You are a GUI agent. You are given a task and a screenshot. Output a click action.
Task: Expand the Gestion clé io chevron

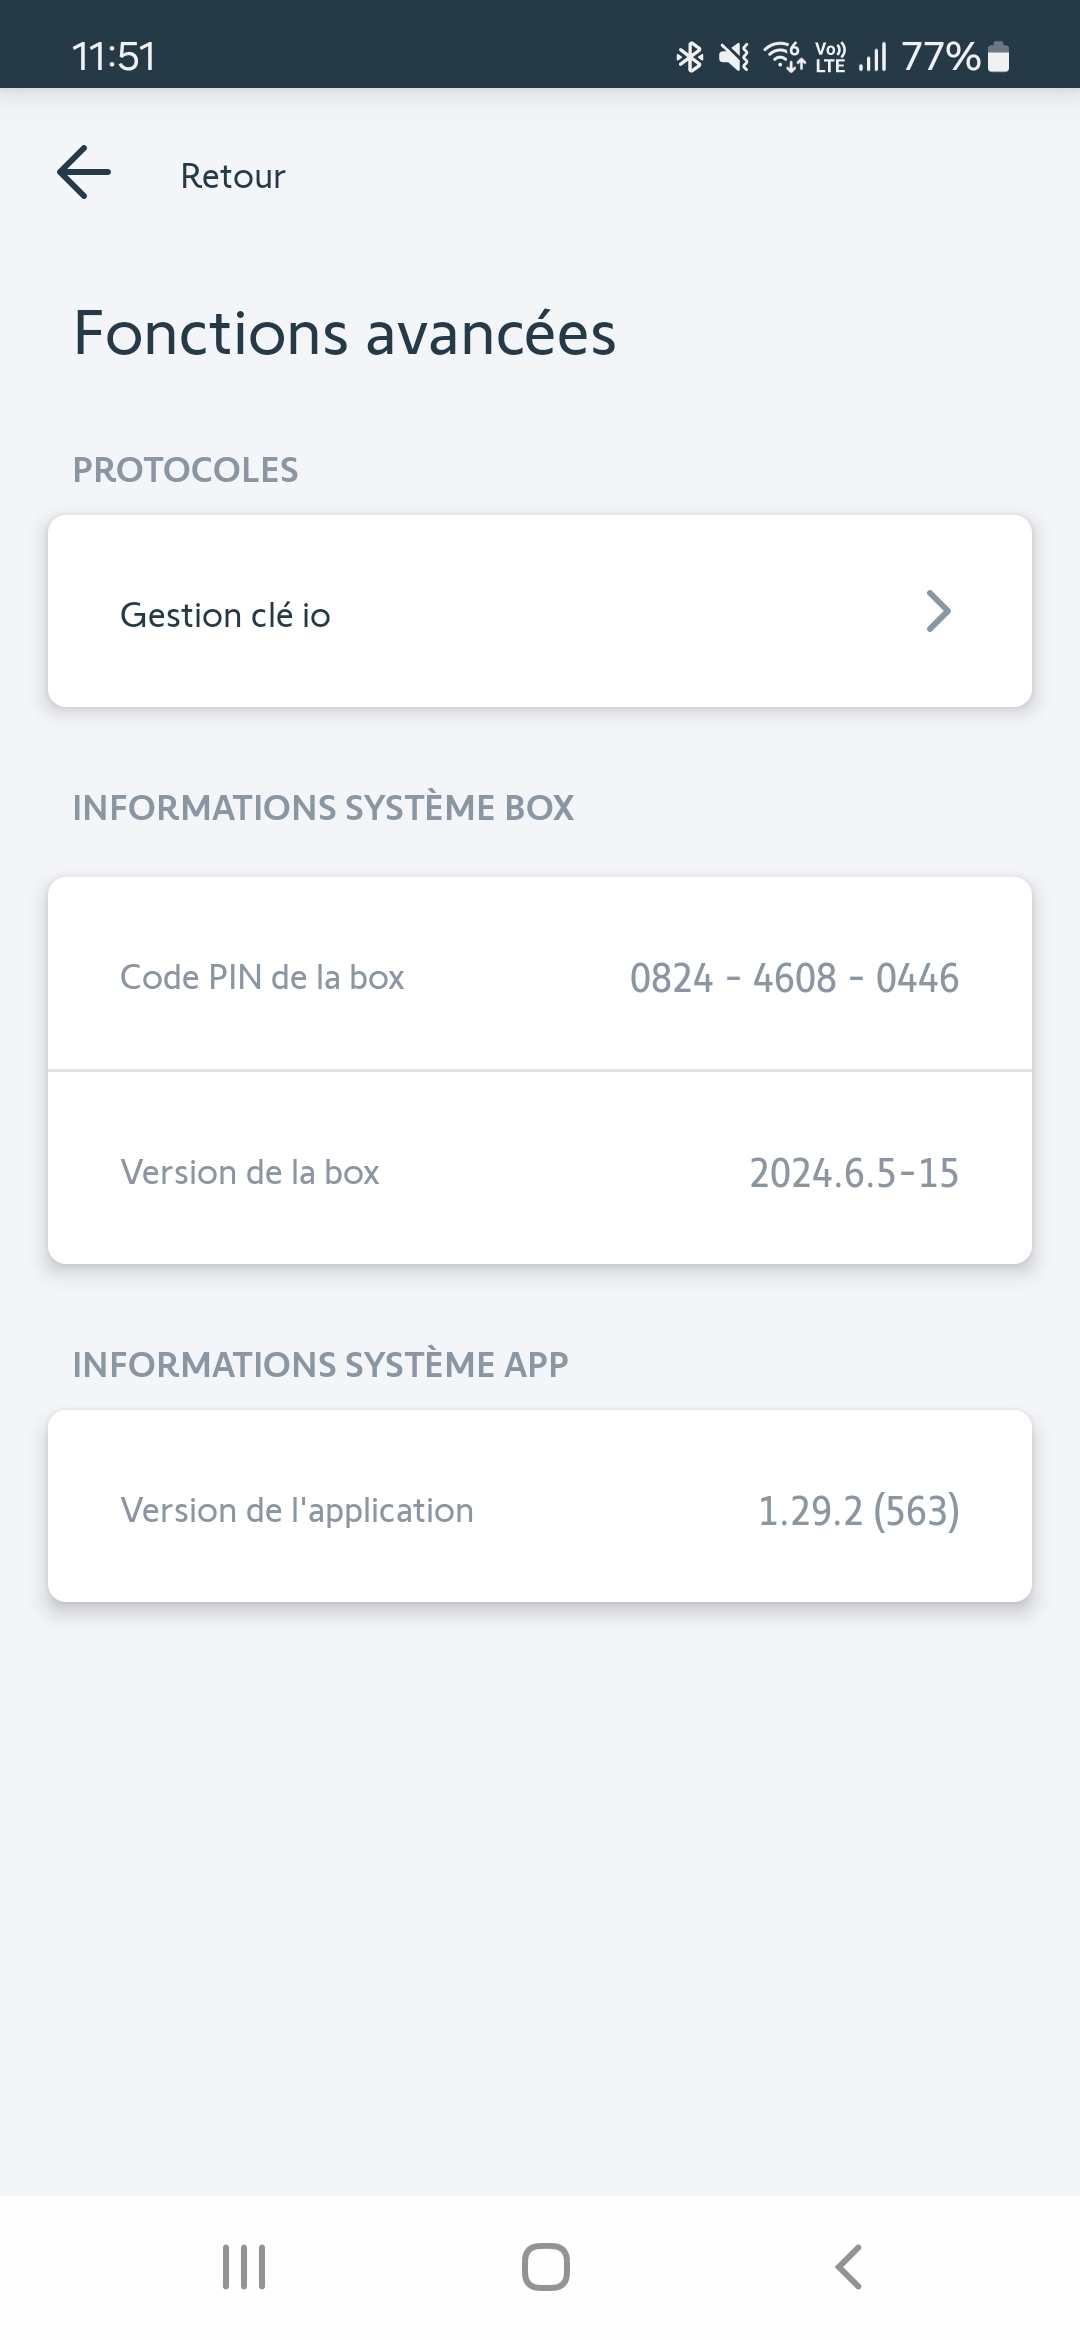coord(937,611)
